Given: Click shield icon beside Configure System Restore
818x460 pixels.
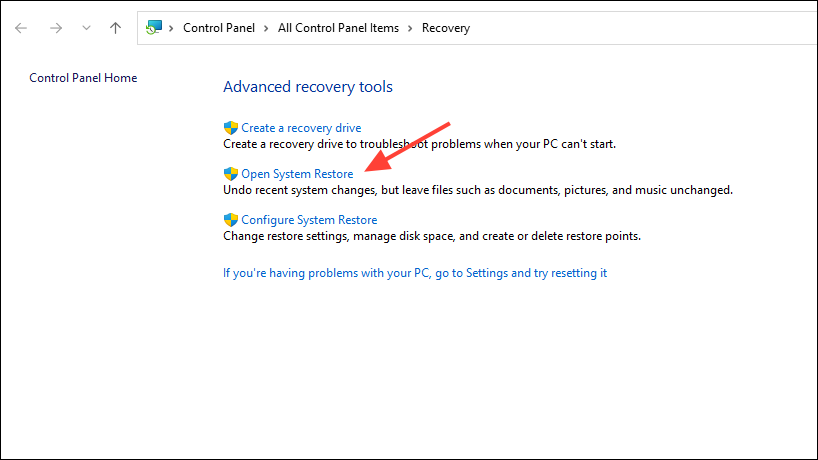Looking at the screenshot, I should 231,220.
